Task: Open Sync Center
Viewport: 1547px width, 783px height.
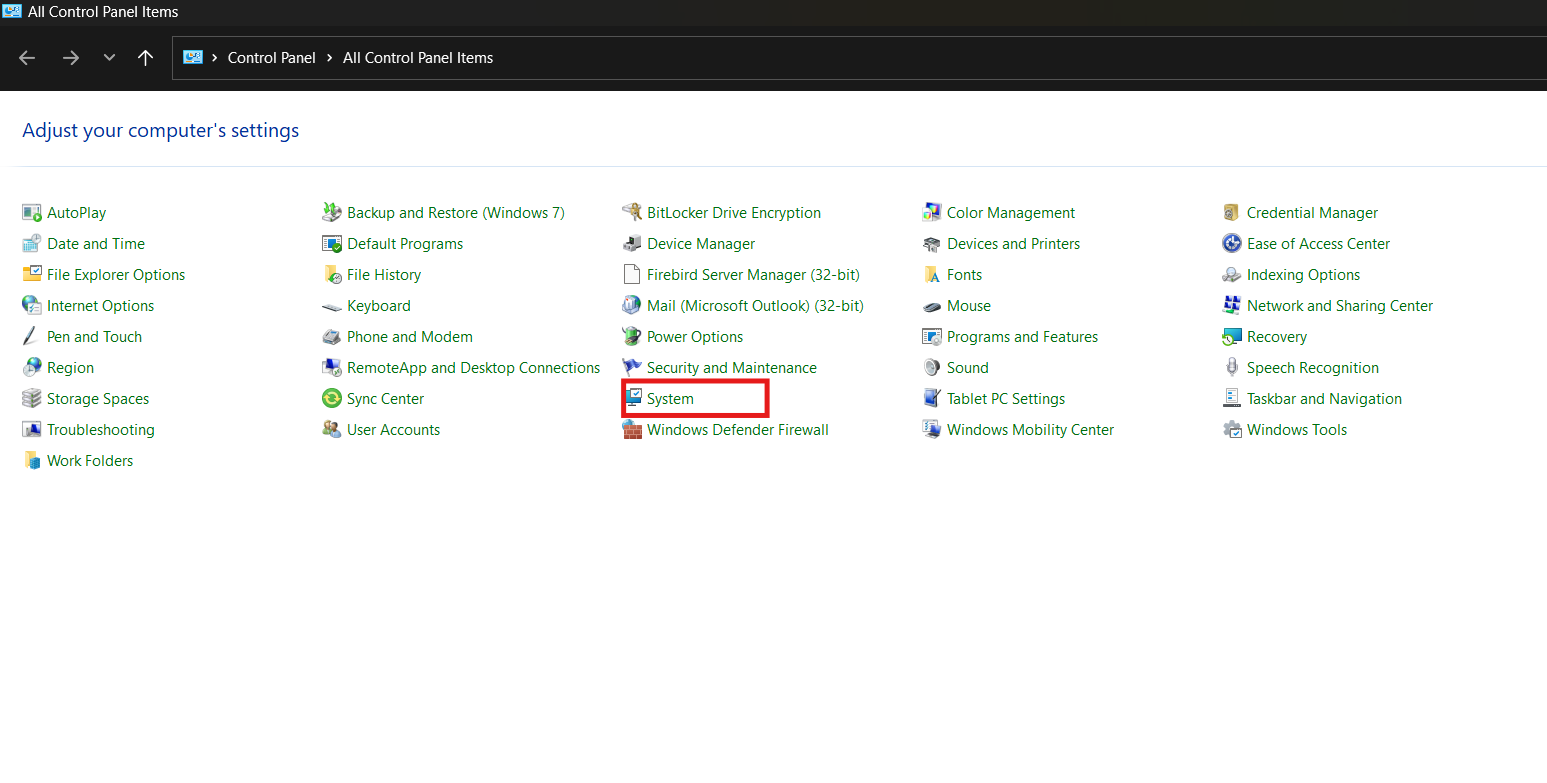Action: (385, 398)
